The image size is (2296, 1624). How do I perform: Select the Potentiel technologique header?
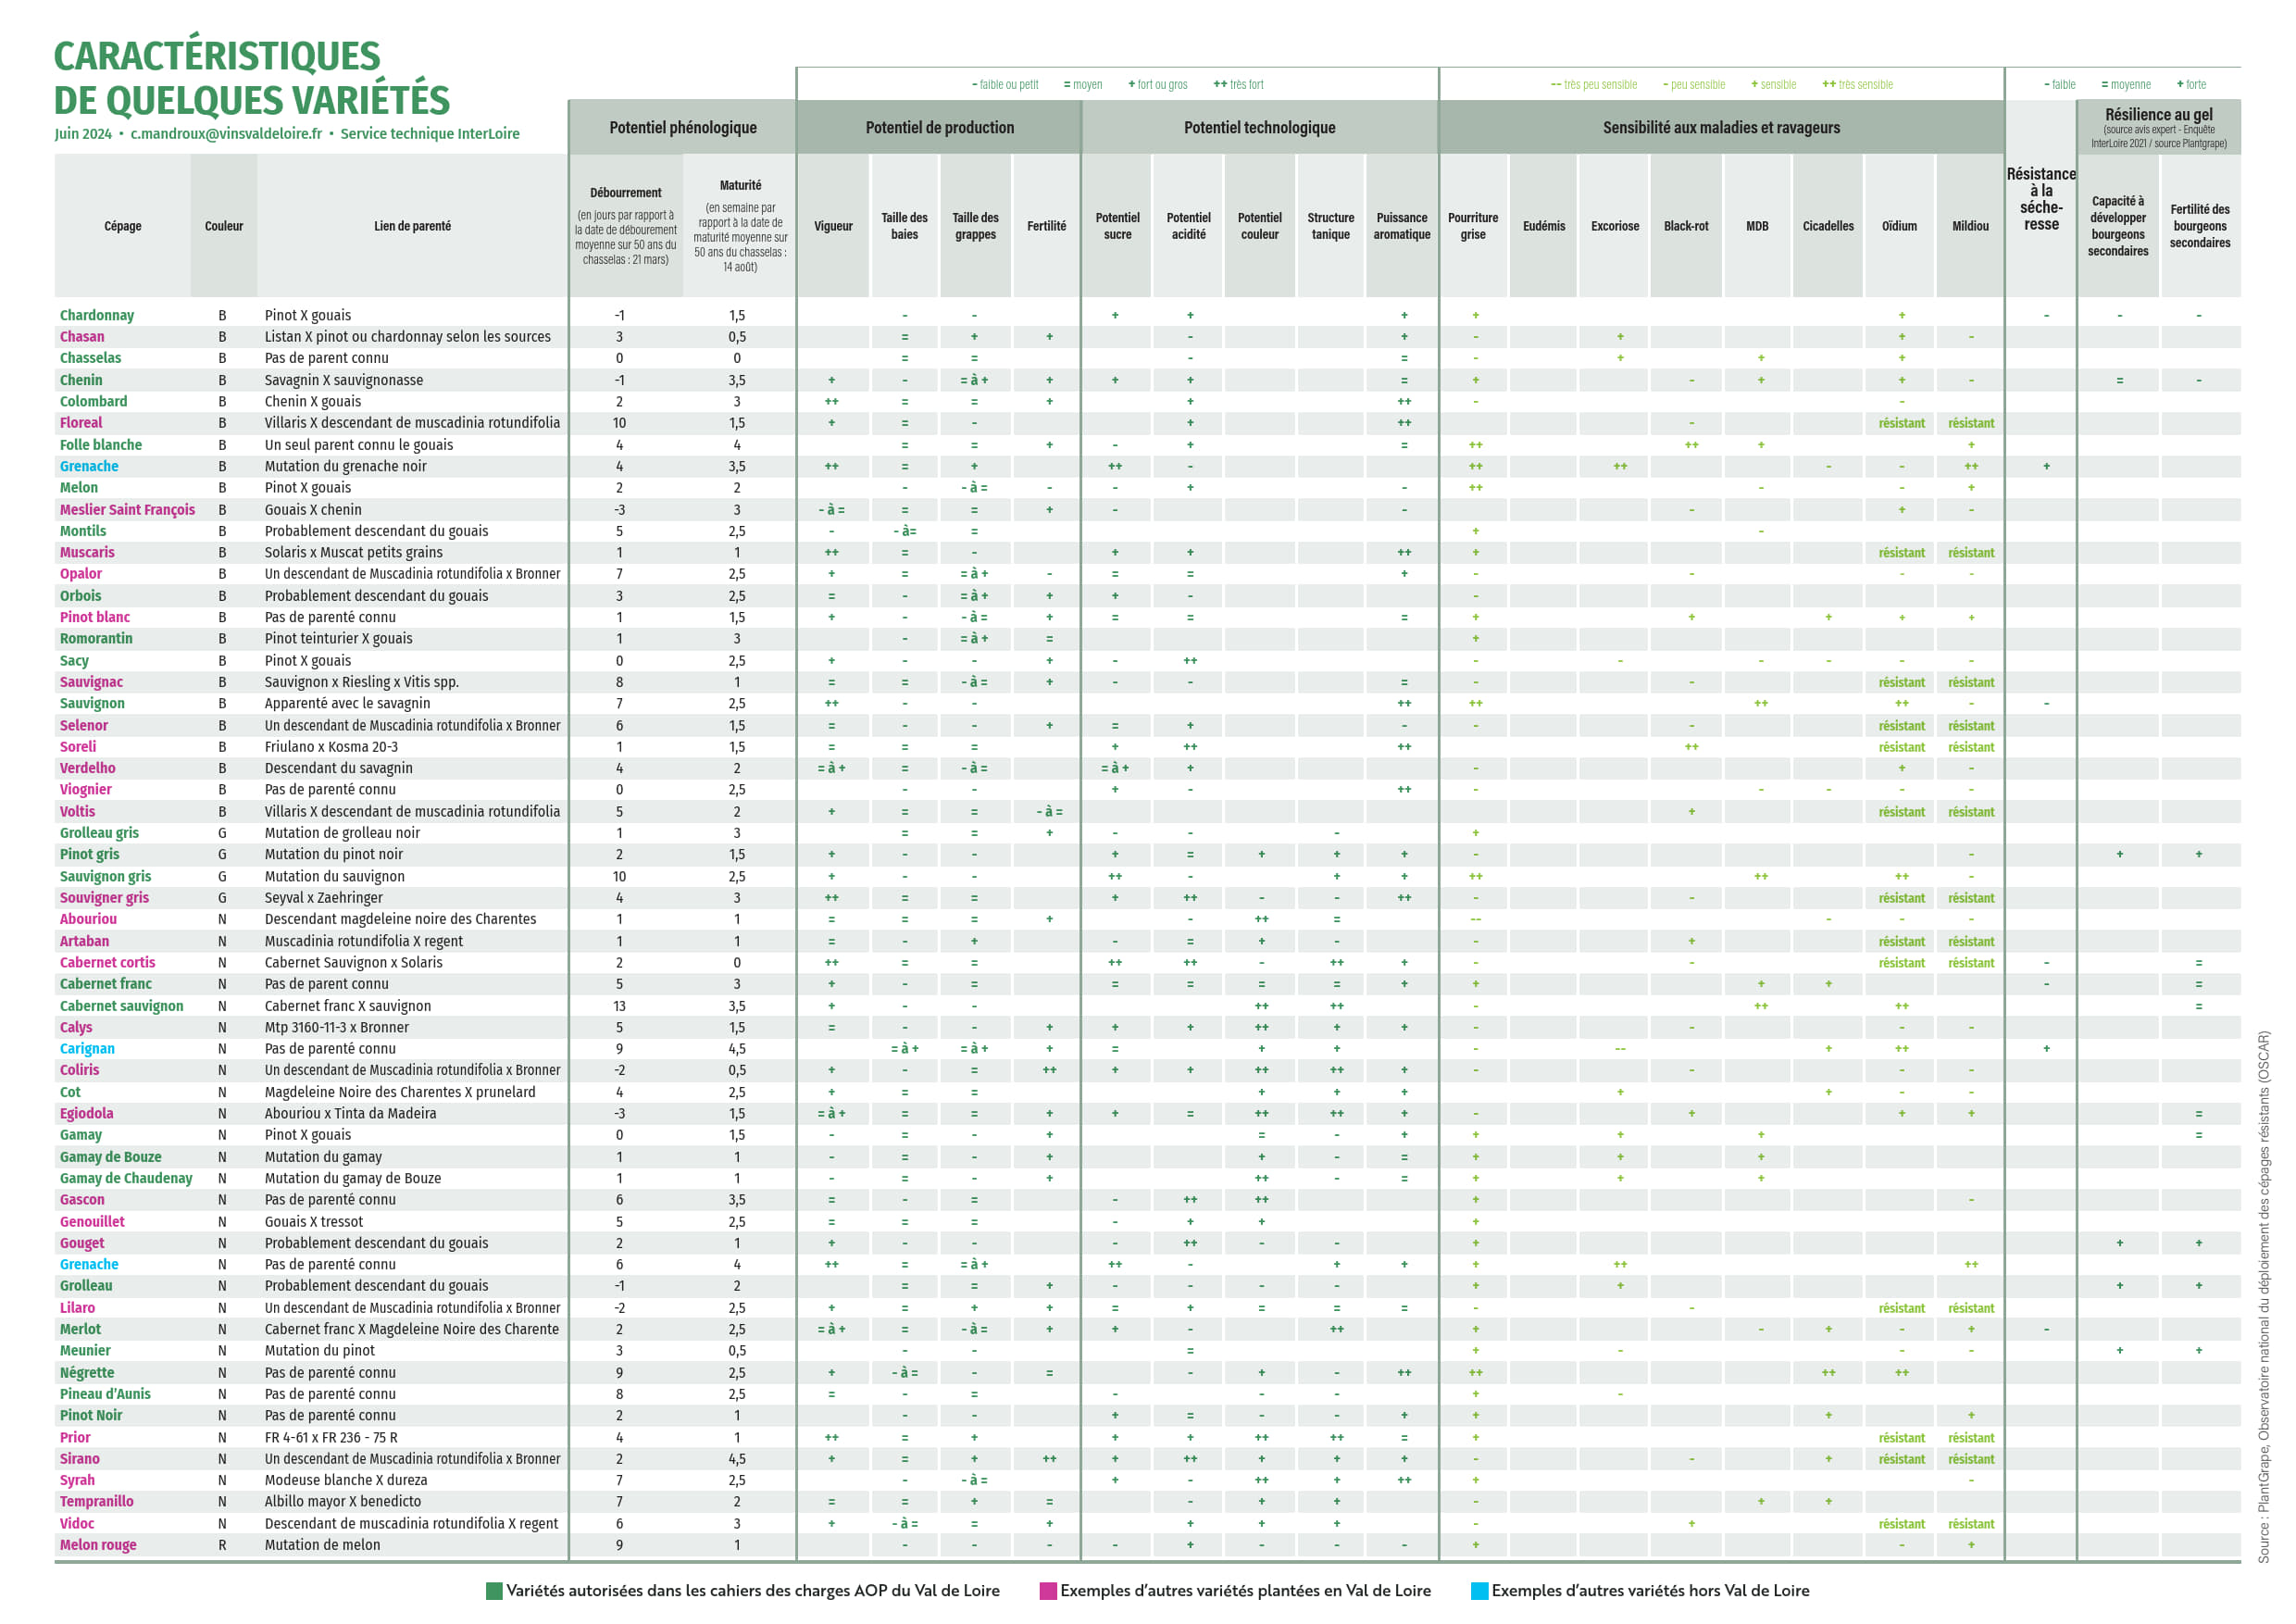tap(1259, 128)
